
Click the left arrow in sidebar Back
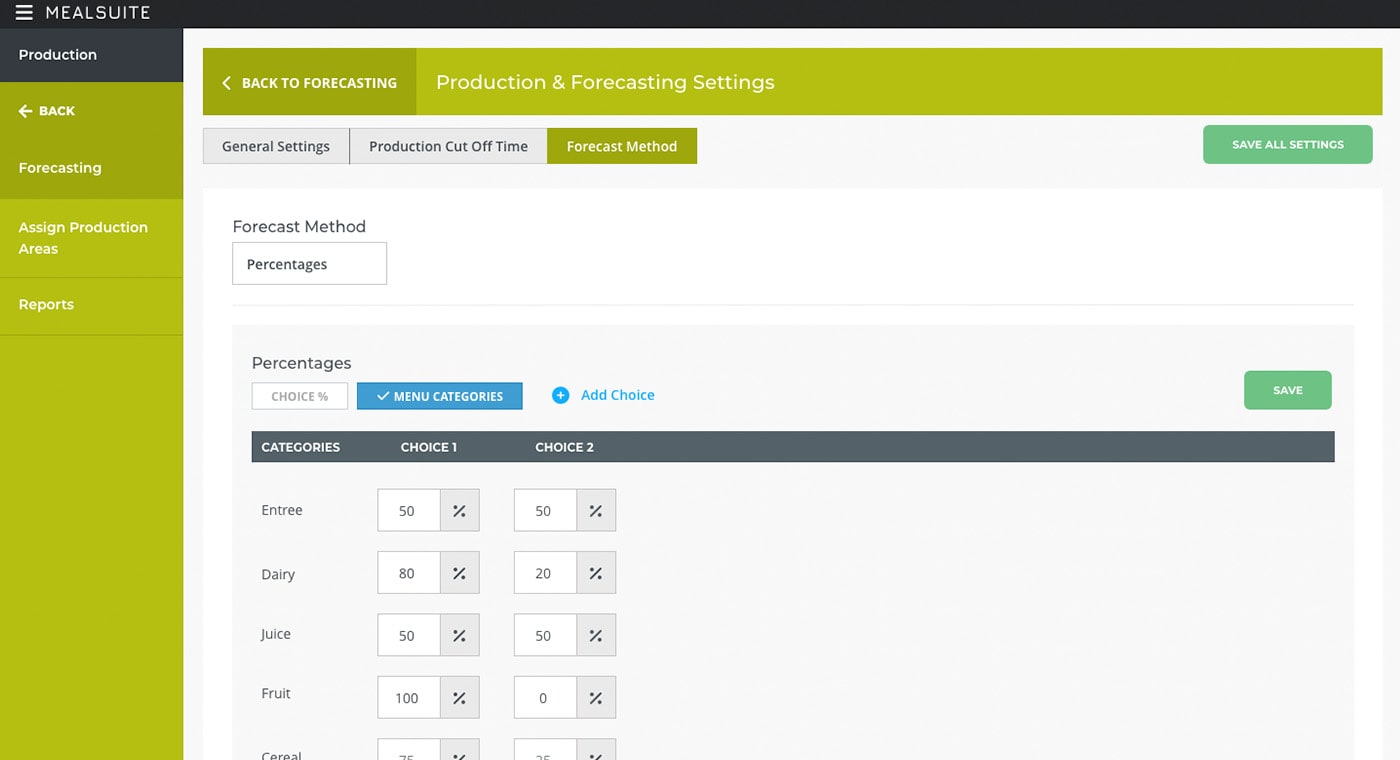26,111
